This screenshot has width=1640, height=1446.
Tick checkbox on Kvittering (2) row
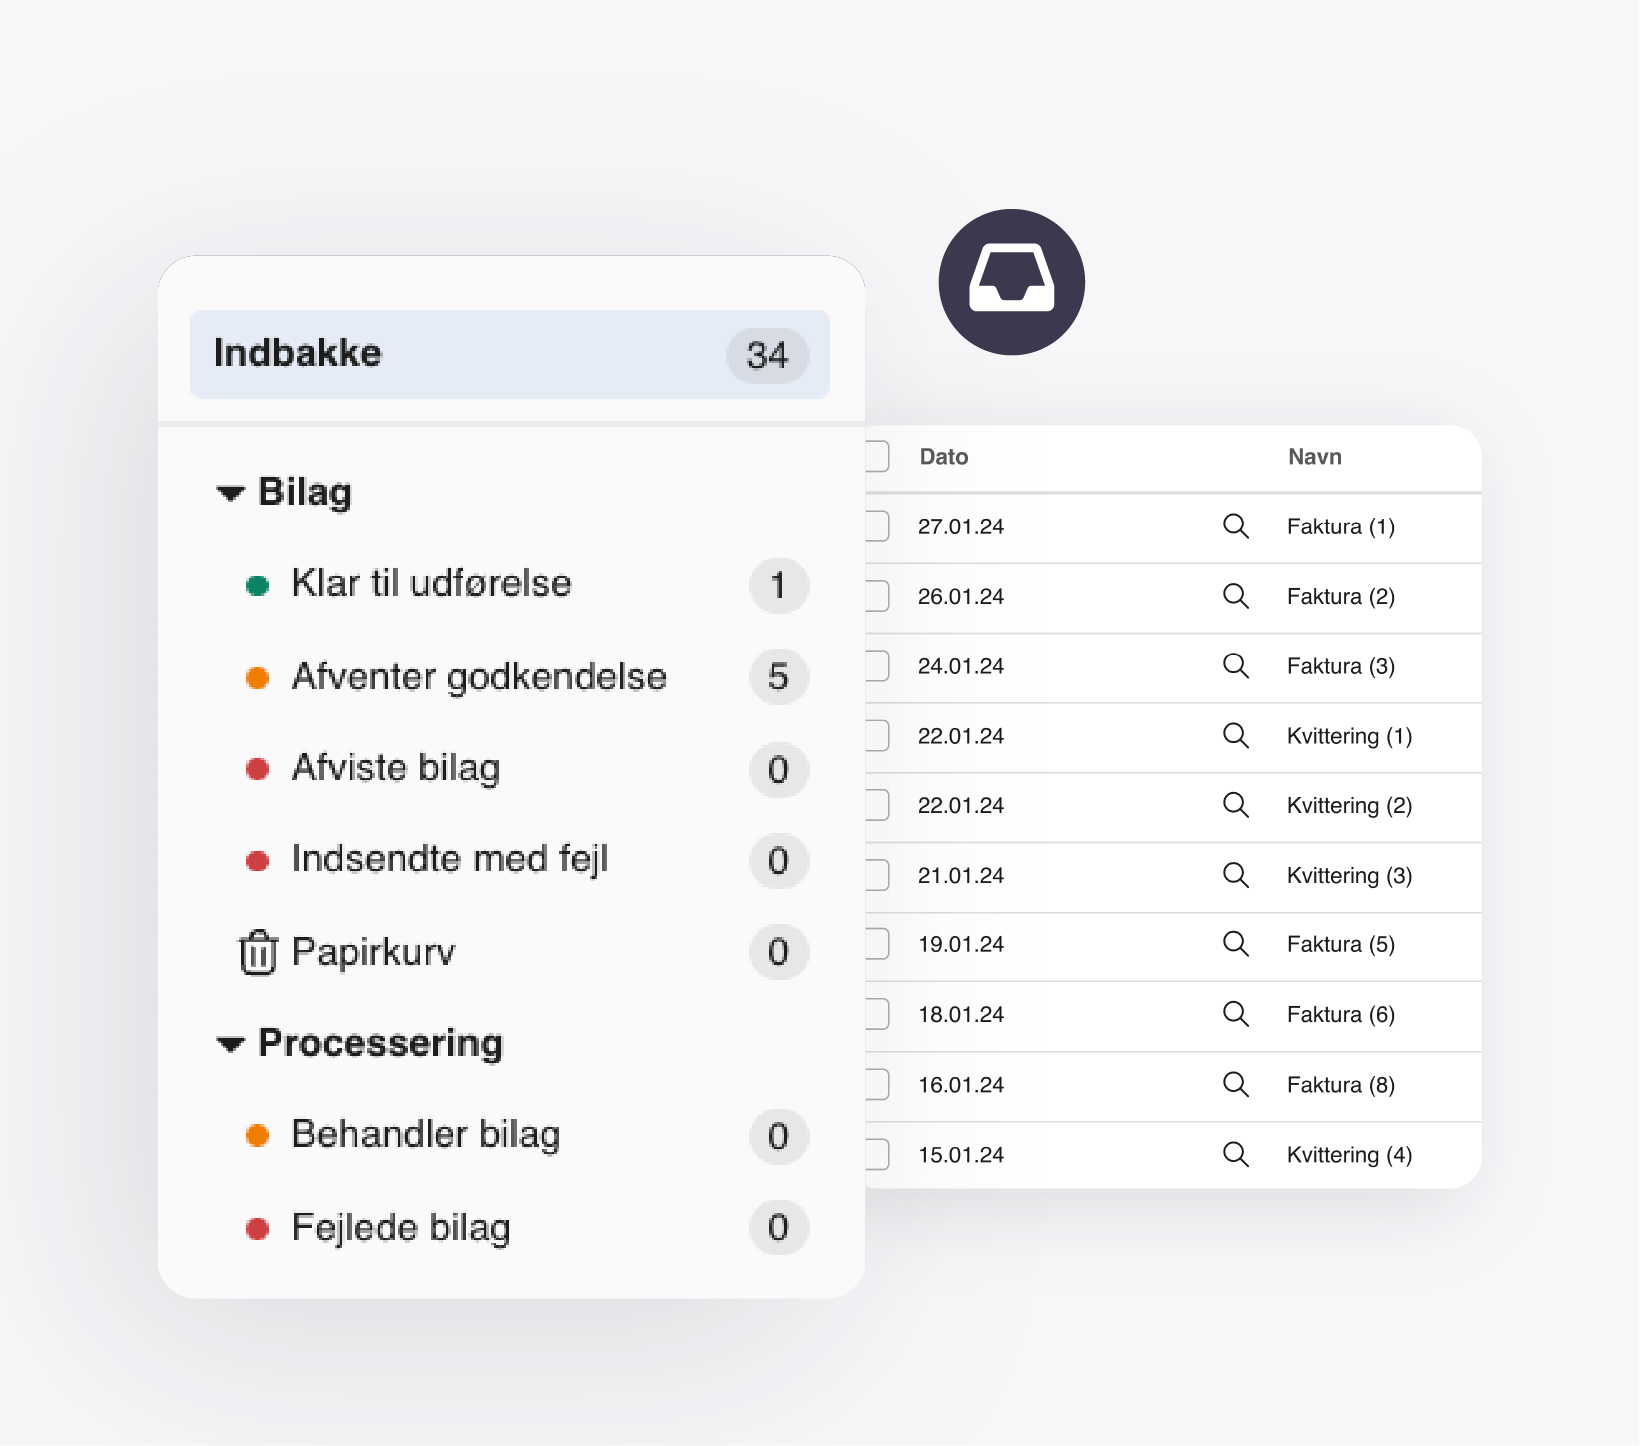coord(877,805)
